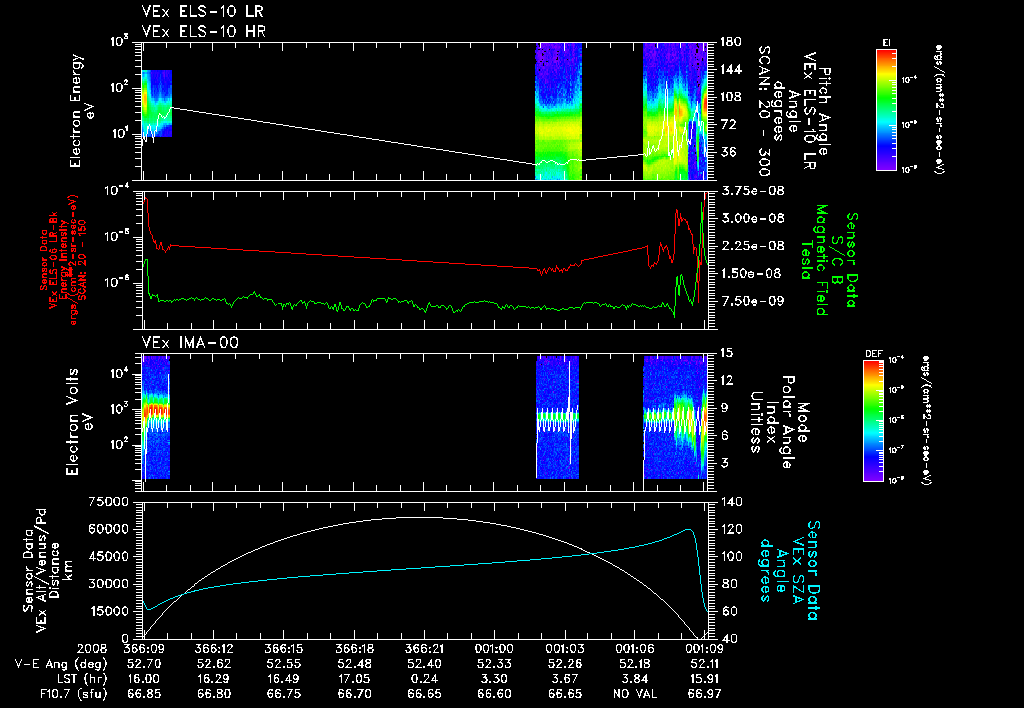The width and height of the screenshot is (1024, 708).
Task: Click the time tick label '001:09'
Action: 705,649
